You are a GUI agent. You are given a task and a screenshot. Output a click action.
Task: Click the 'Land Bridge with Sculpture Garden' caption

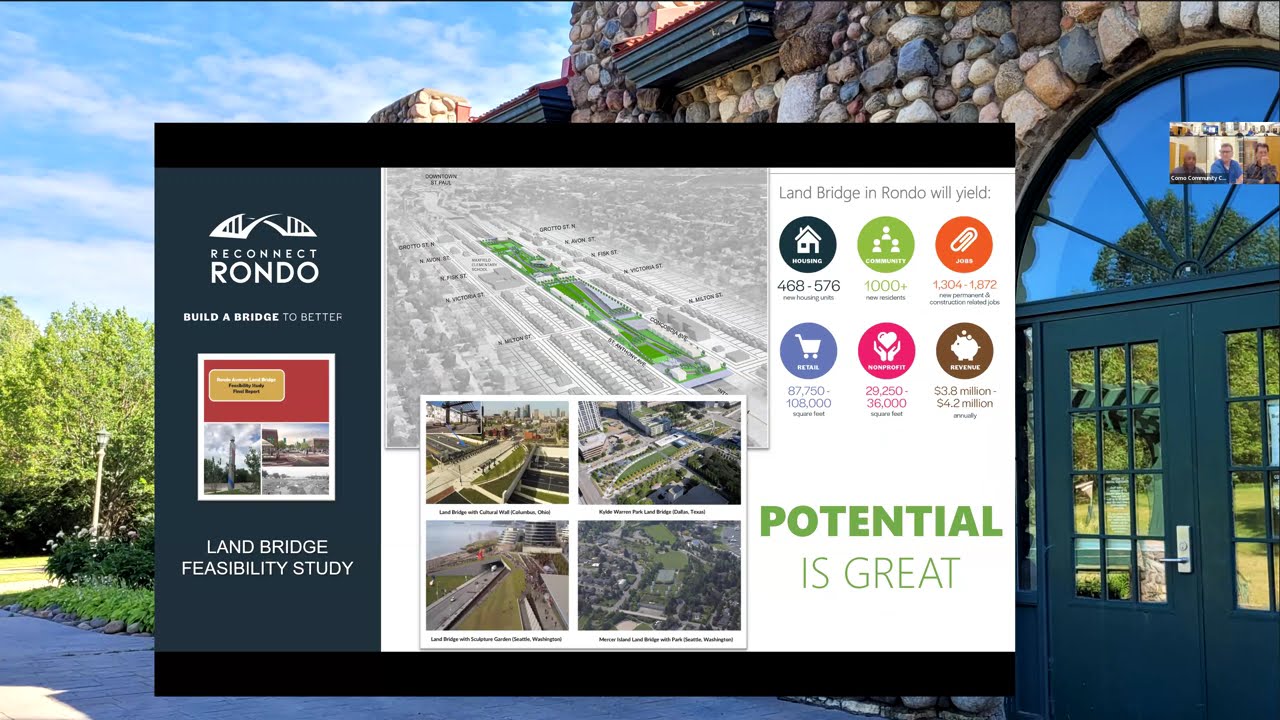coord(496,638)
